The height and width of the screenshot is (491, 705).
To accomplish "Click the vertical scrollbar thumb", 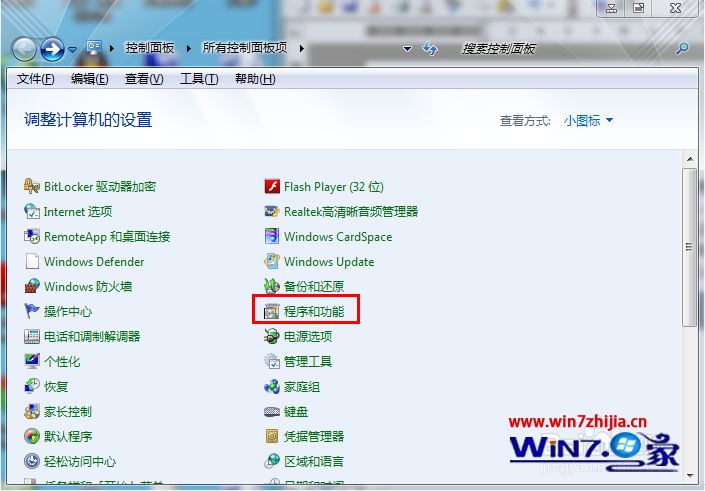I will [x=689, y=247].
